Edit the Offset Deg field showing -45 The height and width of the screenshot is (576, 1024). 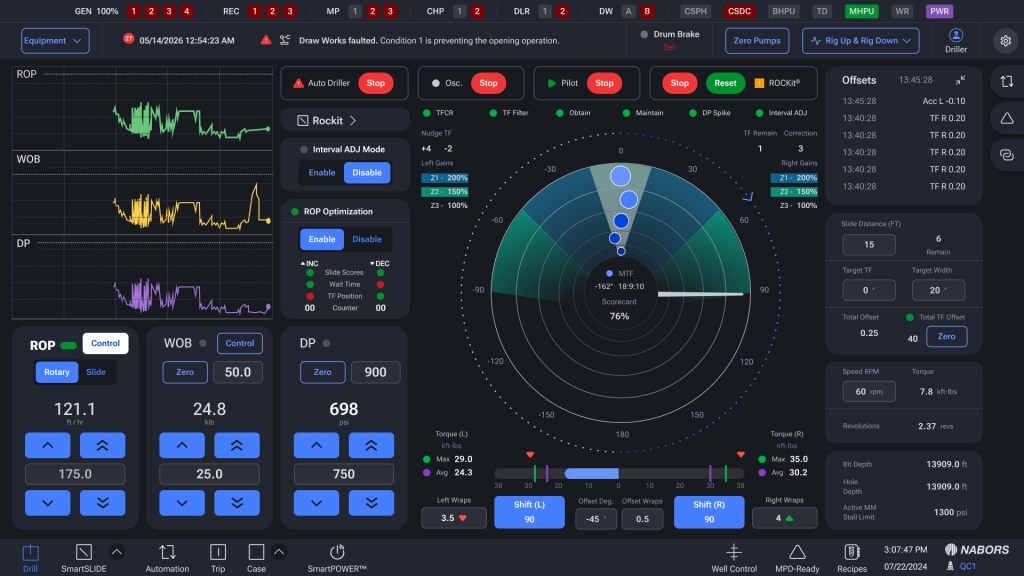596,519
